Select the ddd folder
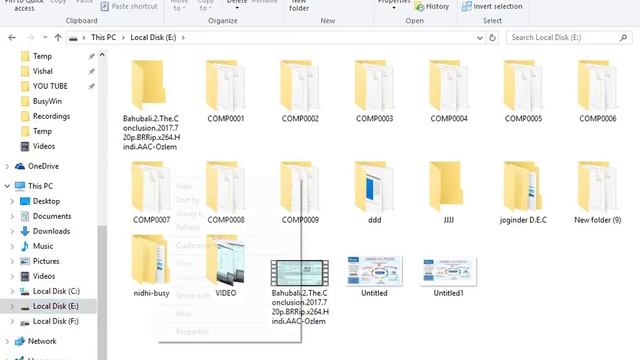Screen dimensions: 640x360 (374, 187)
